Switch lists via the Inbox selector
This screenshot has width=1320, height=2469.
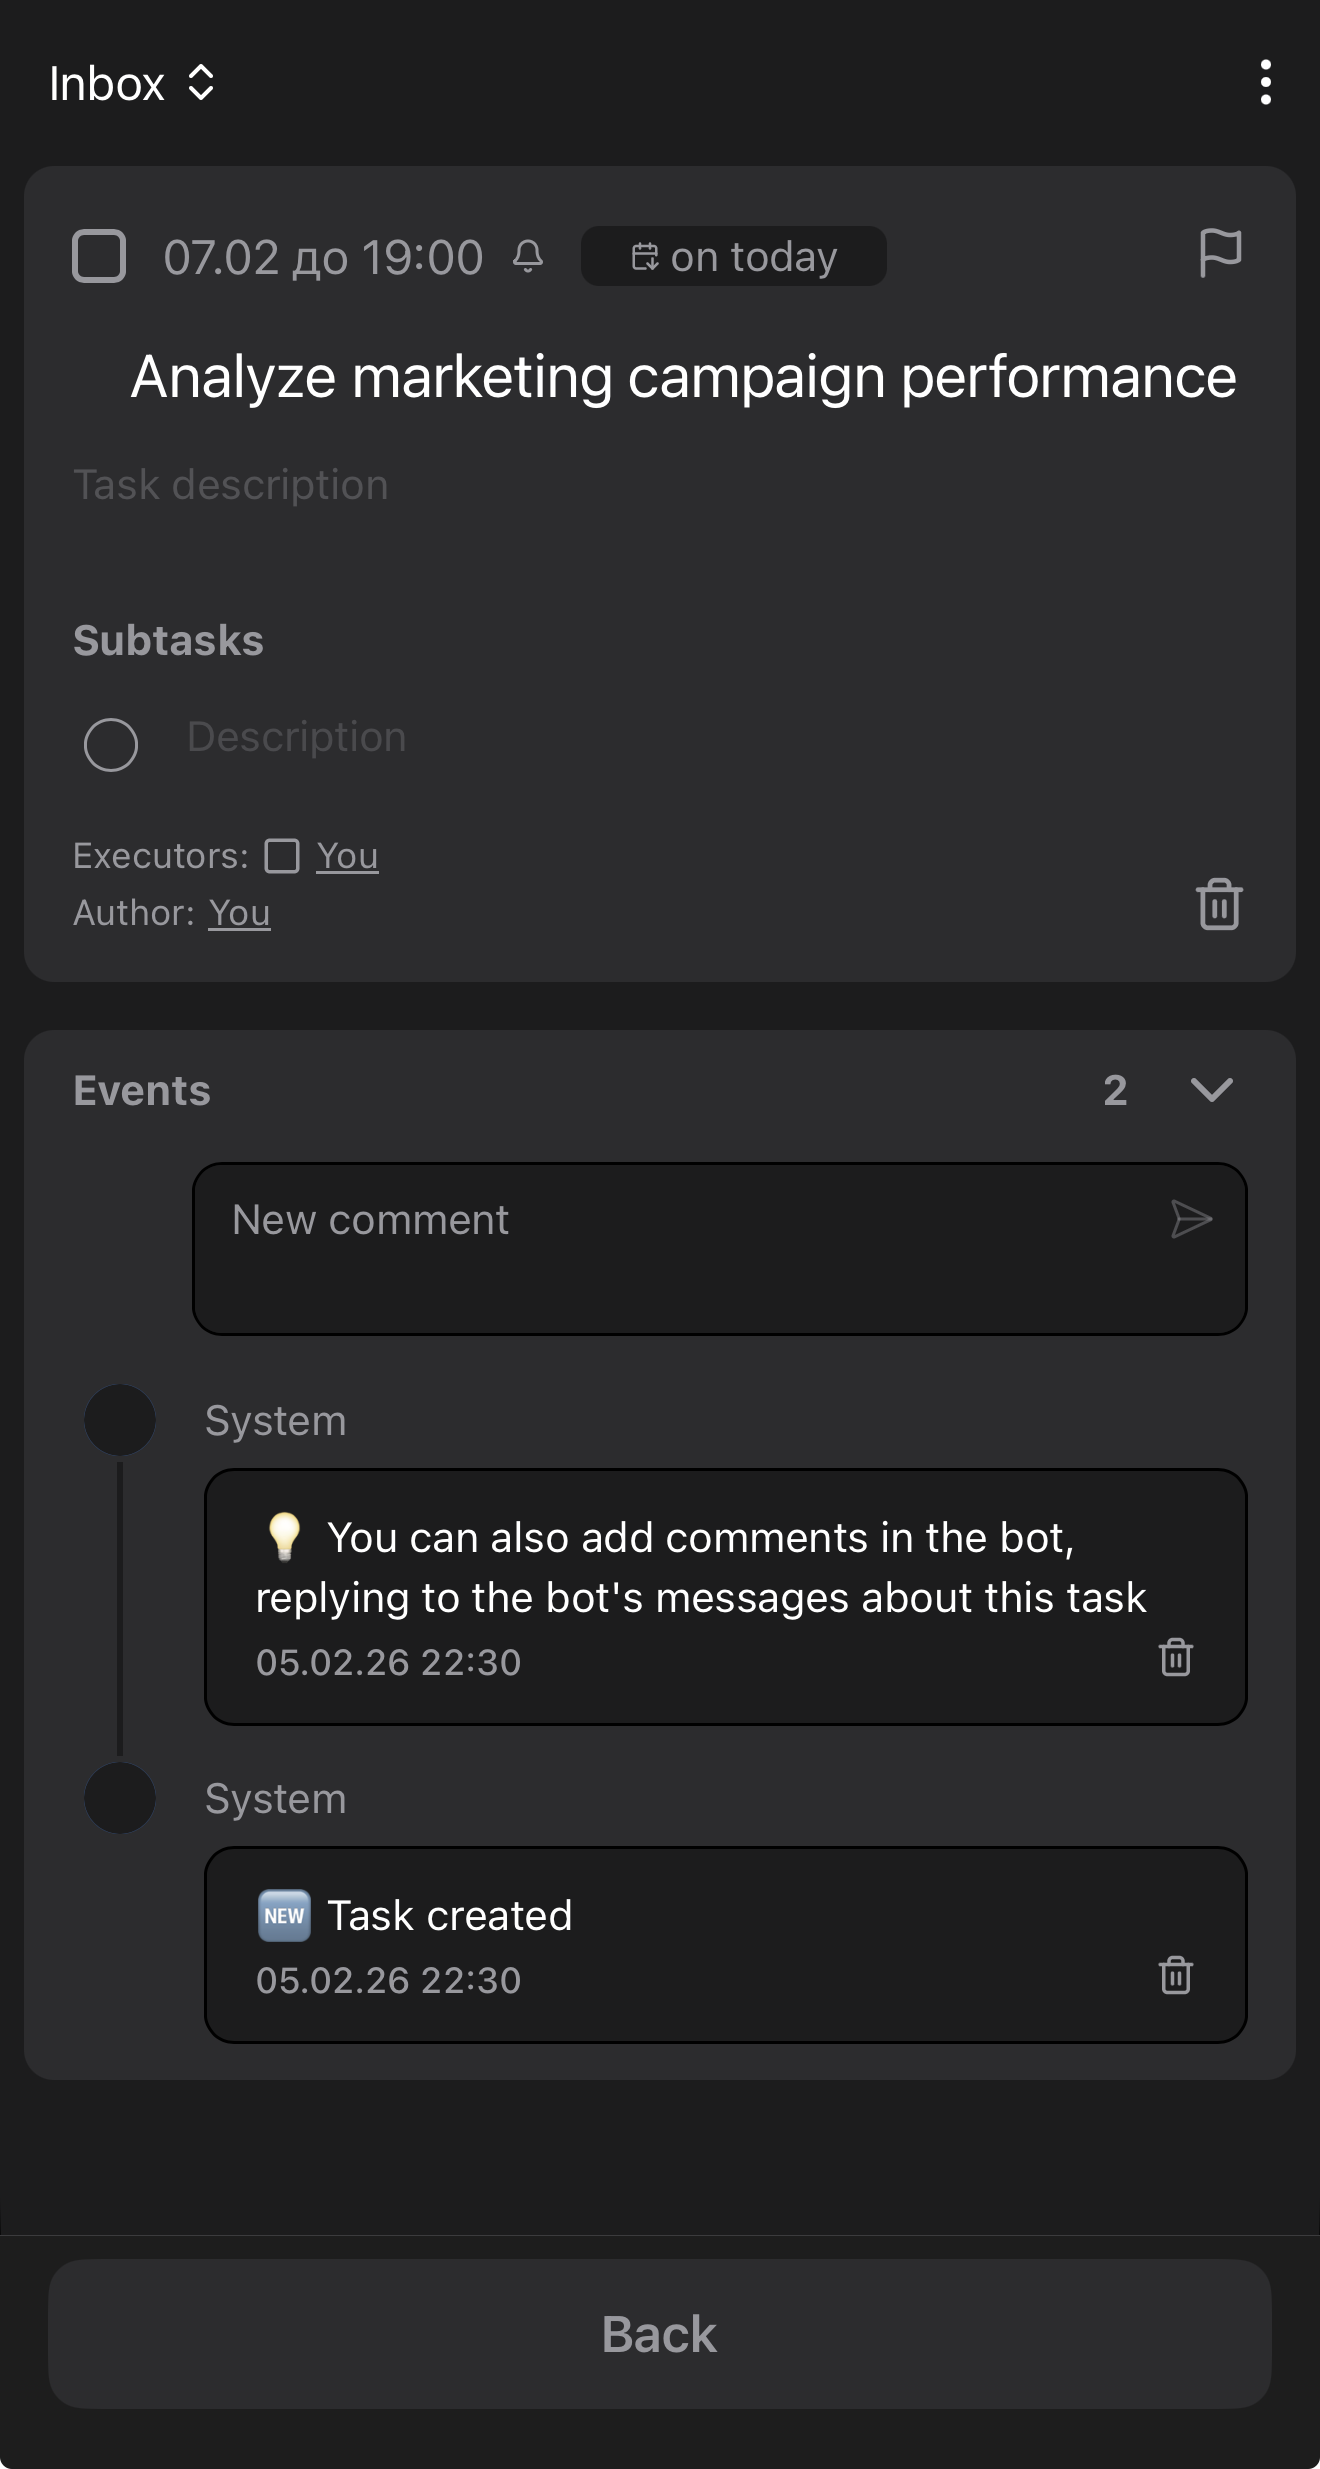click(199, 83)
